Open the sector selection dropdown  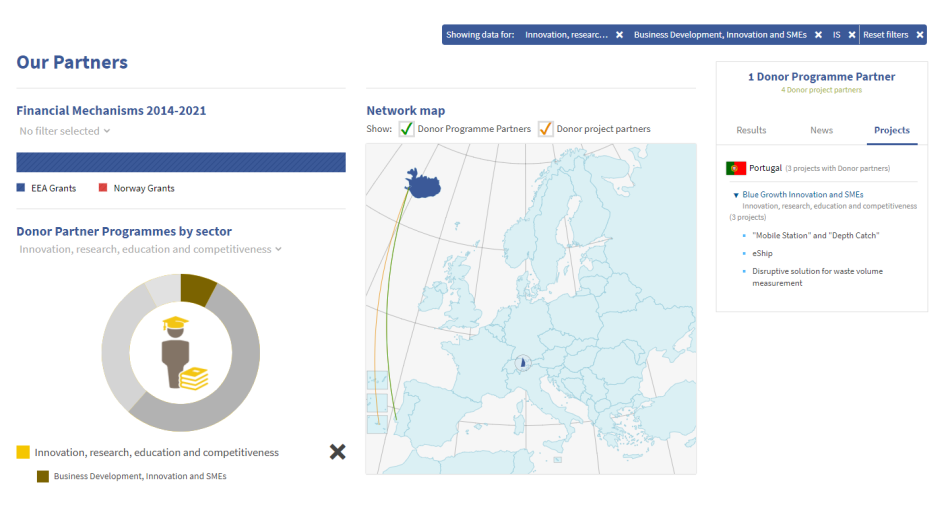(150, 249)
